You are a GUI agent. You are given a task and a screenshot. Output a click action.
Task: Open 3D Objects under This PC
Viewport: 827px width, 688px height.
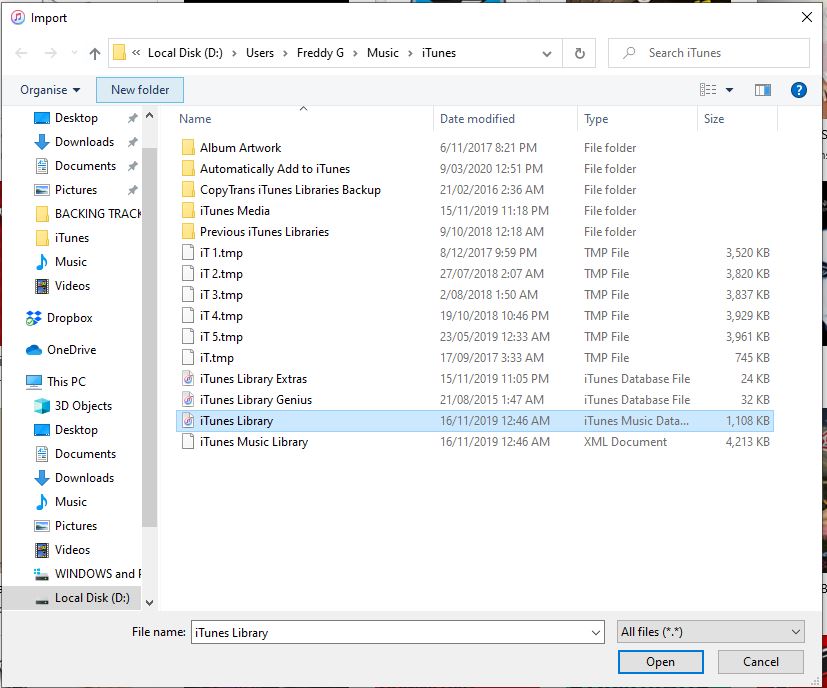point(83,406)
